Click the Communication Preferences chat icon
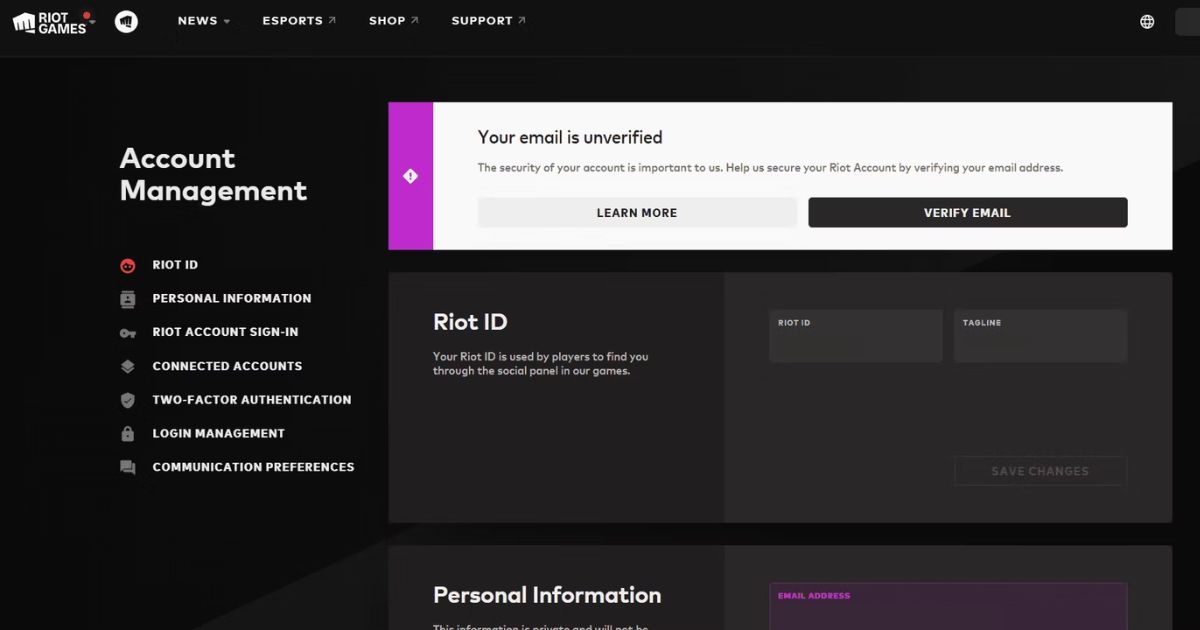 pos(127,468)
